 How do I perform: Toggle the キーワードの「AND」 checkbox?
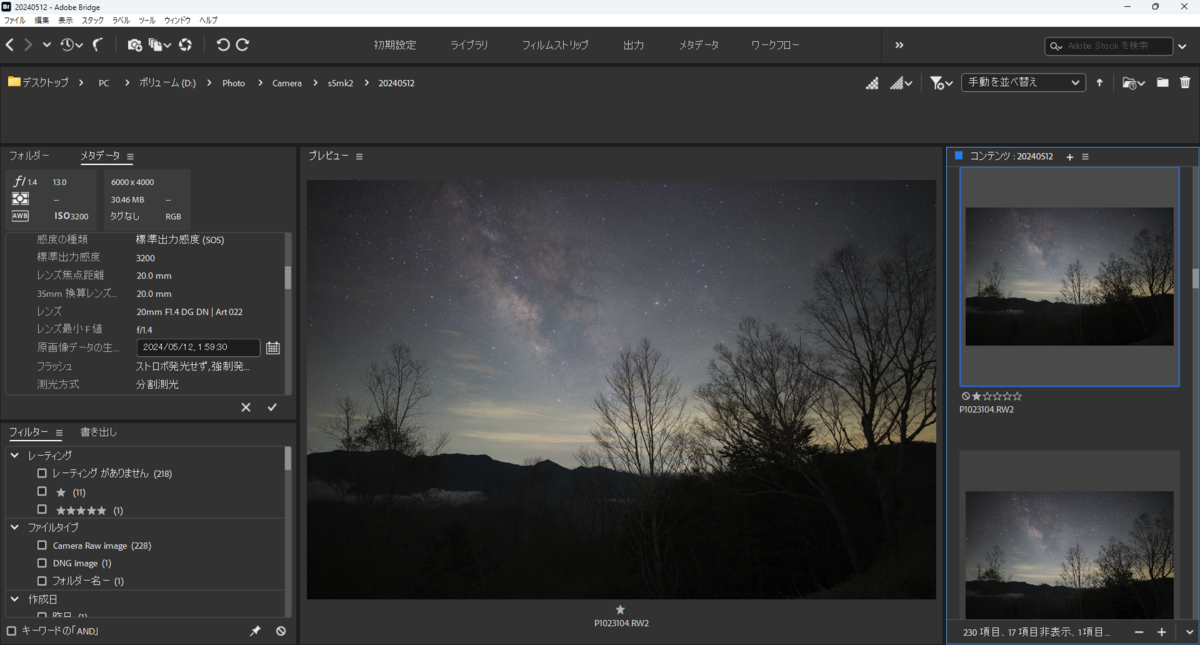click(11, 631)
